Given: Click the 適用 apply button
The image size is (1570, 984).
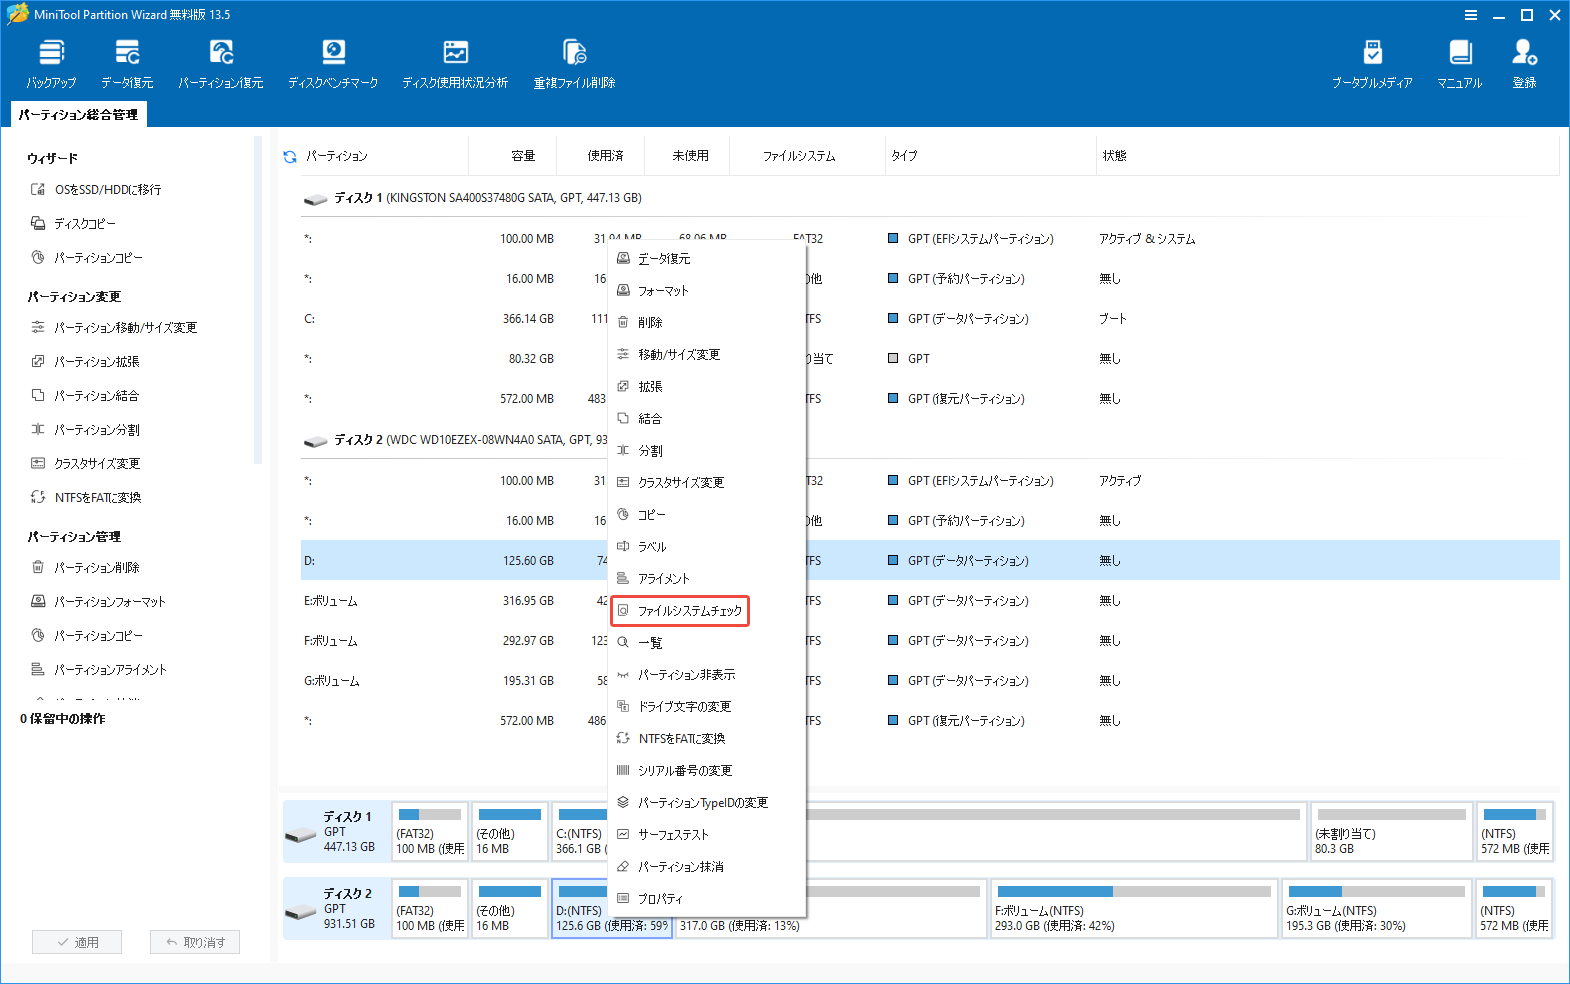Looking at the screenshot, I should tap(77, 942).
